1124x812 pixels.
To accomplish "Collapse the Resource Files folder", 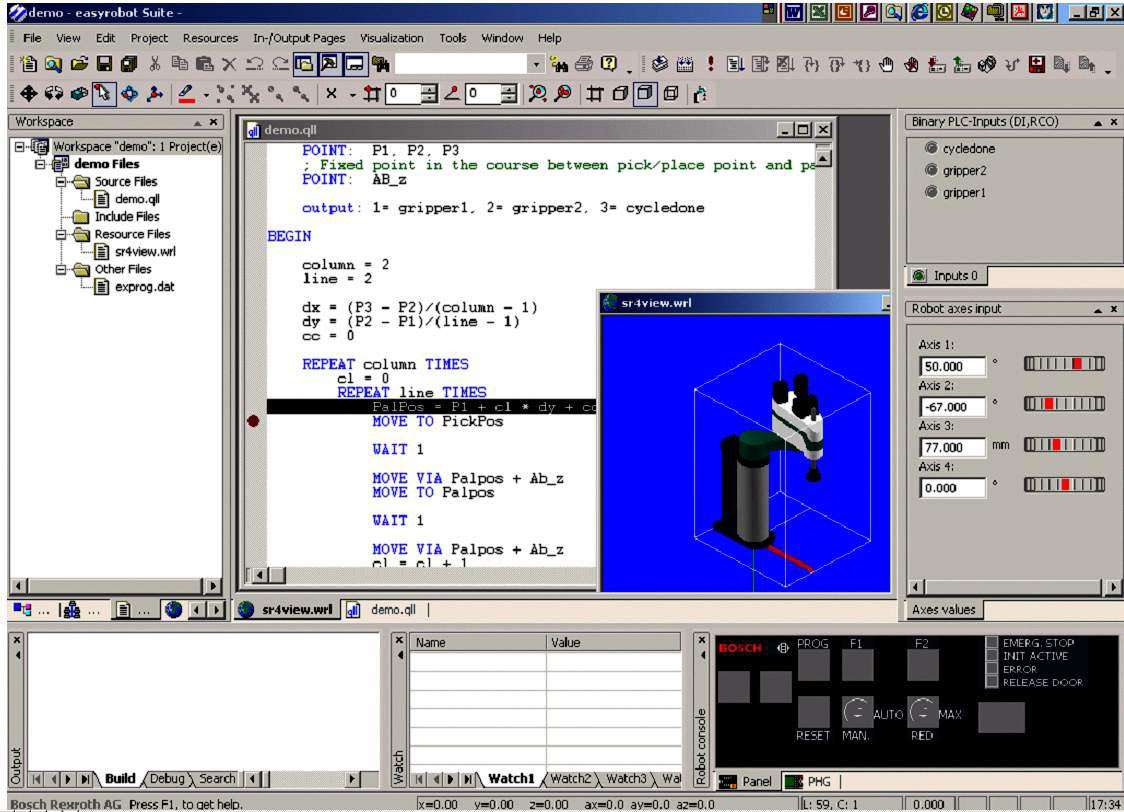I will (61, 234).
